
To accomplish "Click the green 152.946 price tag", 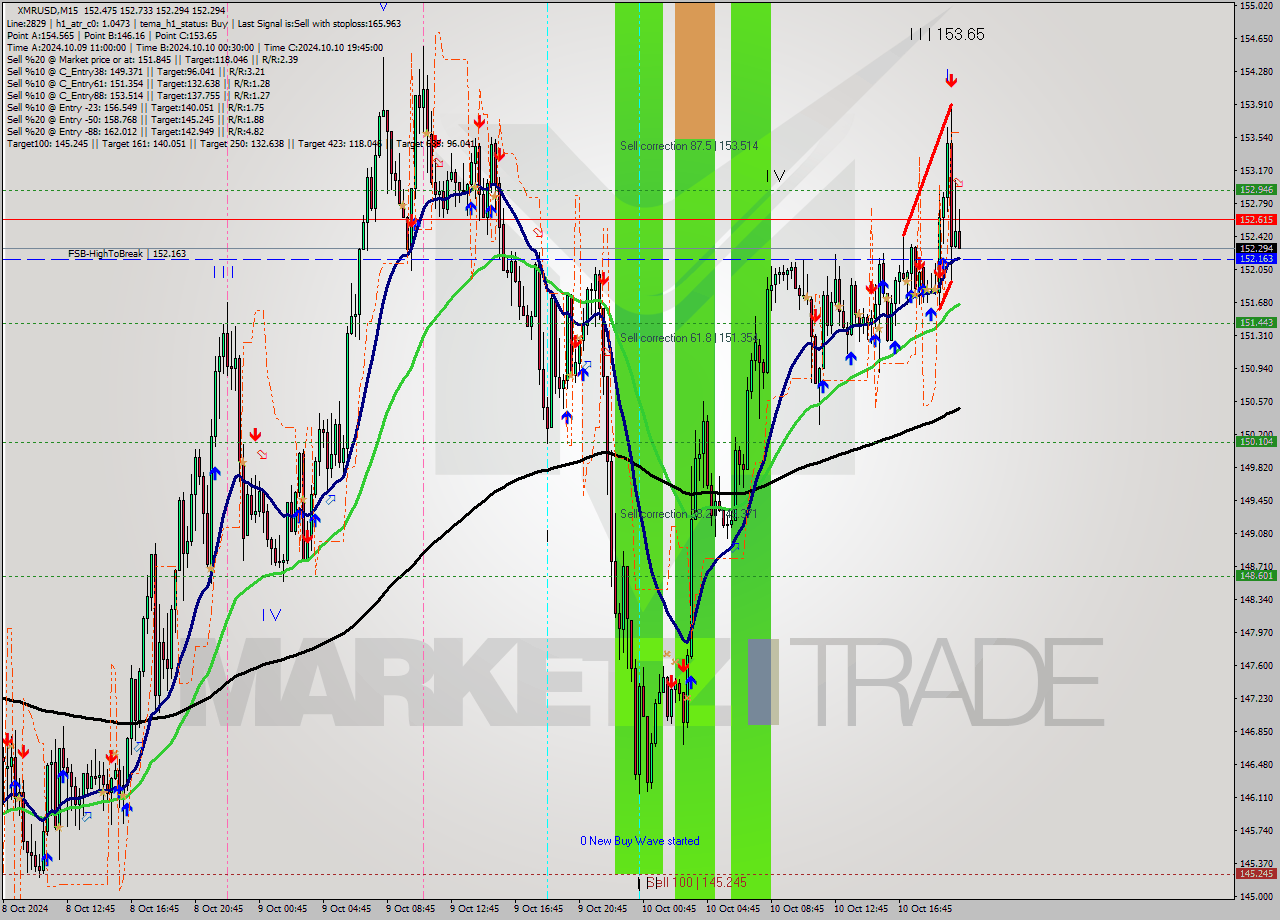I will point(1256,189).
